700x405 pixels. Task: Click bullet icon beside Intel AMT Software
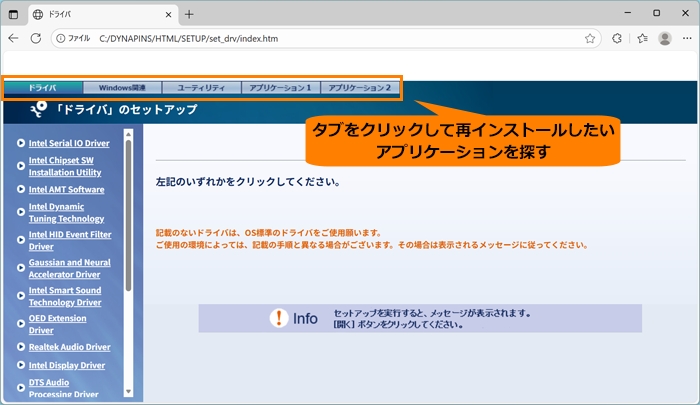tap(21, 189)
